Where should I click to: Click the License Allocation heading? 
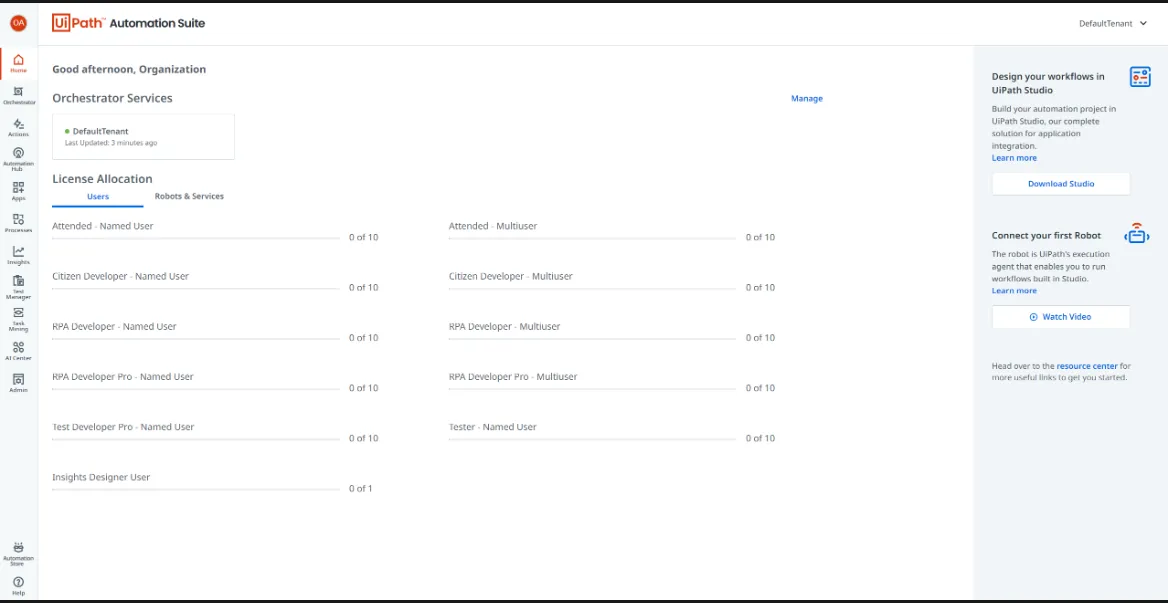[x=102, y=179]
